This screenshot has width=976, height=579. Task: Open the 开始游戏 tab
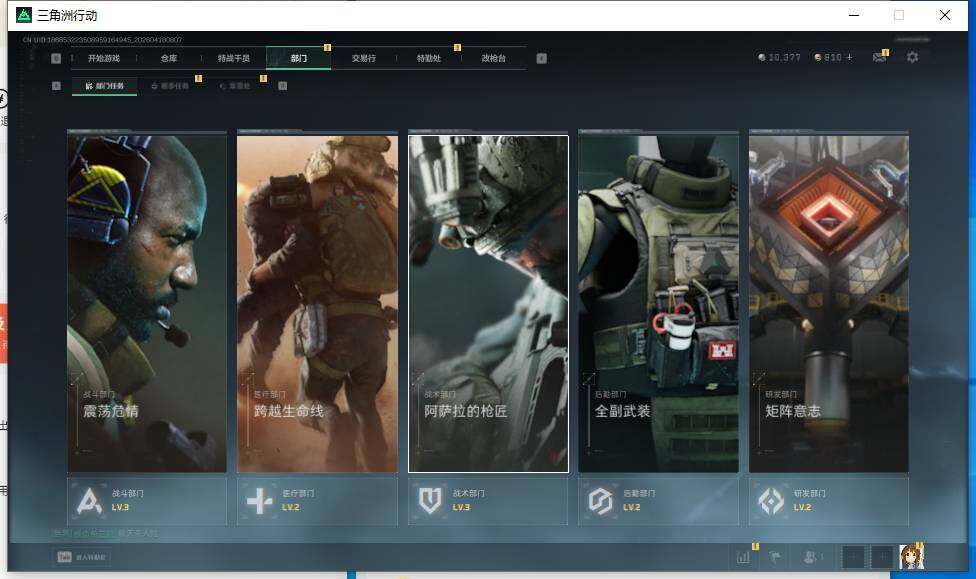click(x=103, y=58)
